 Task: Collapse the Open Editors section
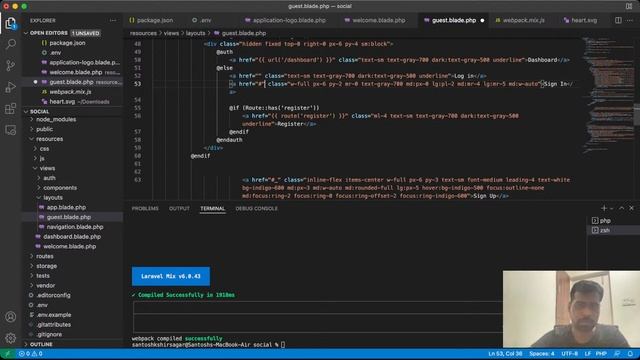(26, 33)
